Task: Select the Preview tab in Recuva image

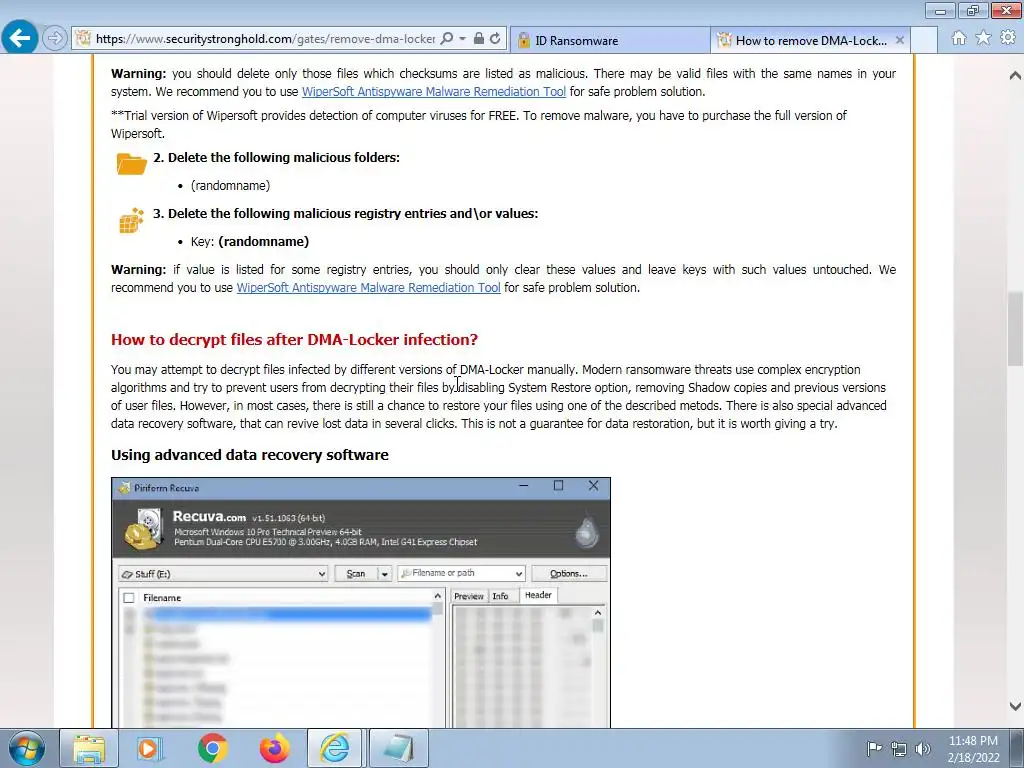Action: [x=468, y=596]
